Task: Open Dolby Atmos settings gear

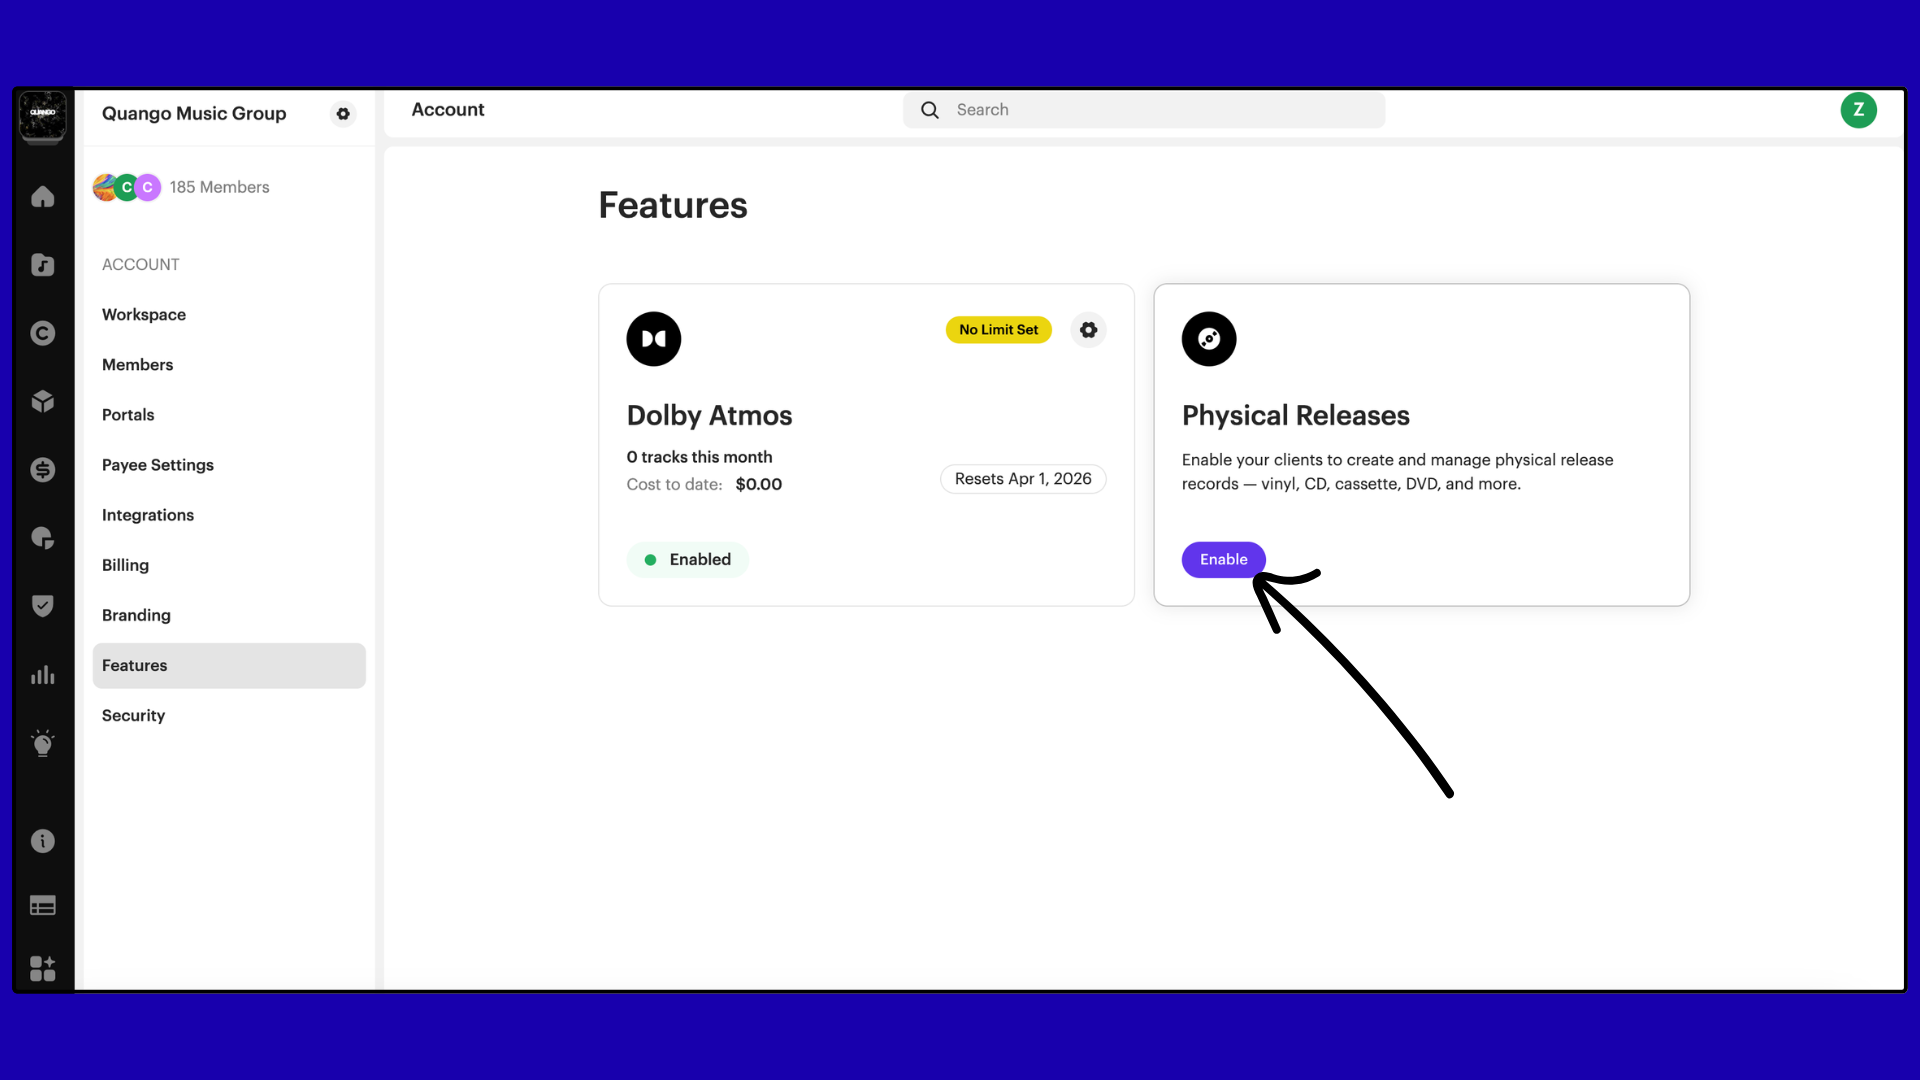Action: coord(1088,330)
